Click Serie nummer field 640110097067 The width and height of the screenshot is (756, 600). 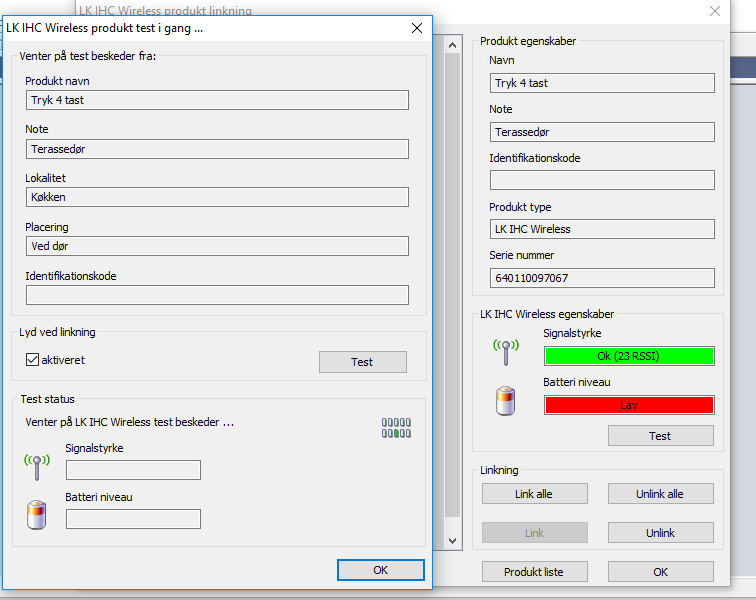(x=602, y=278)
